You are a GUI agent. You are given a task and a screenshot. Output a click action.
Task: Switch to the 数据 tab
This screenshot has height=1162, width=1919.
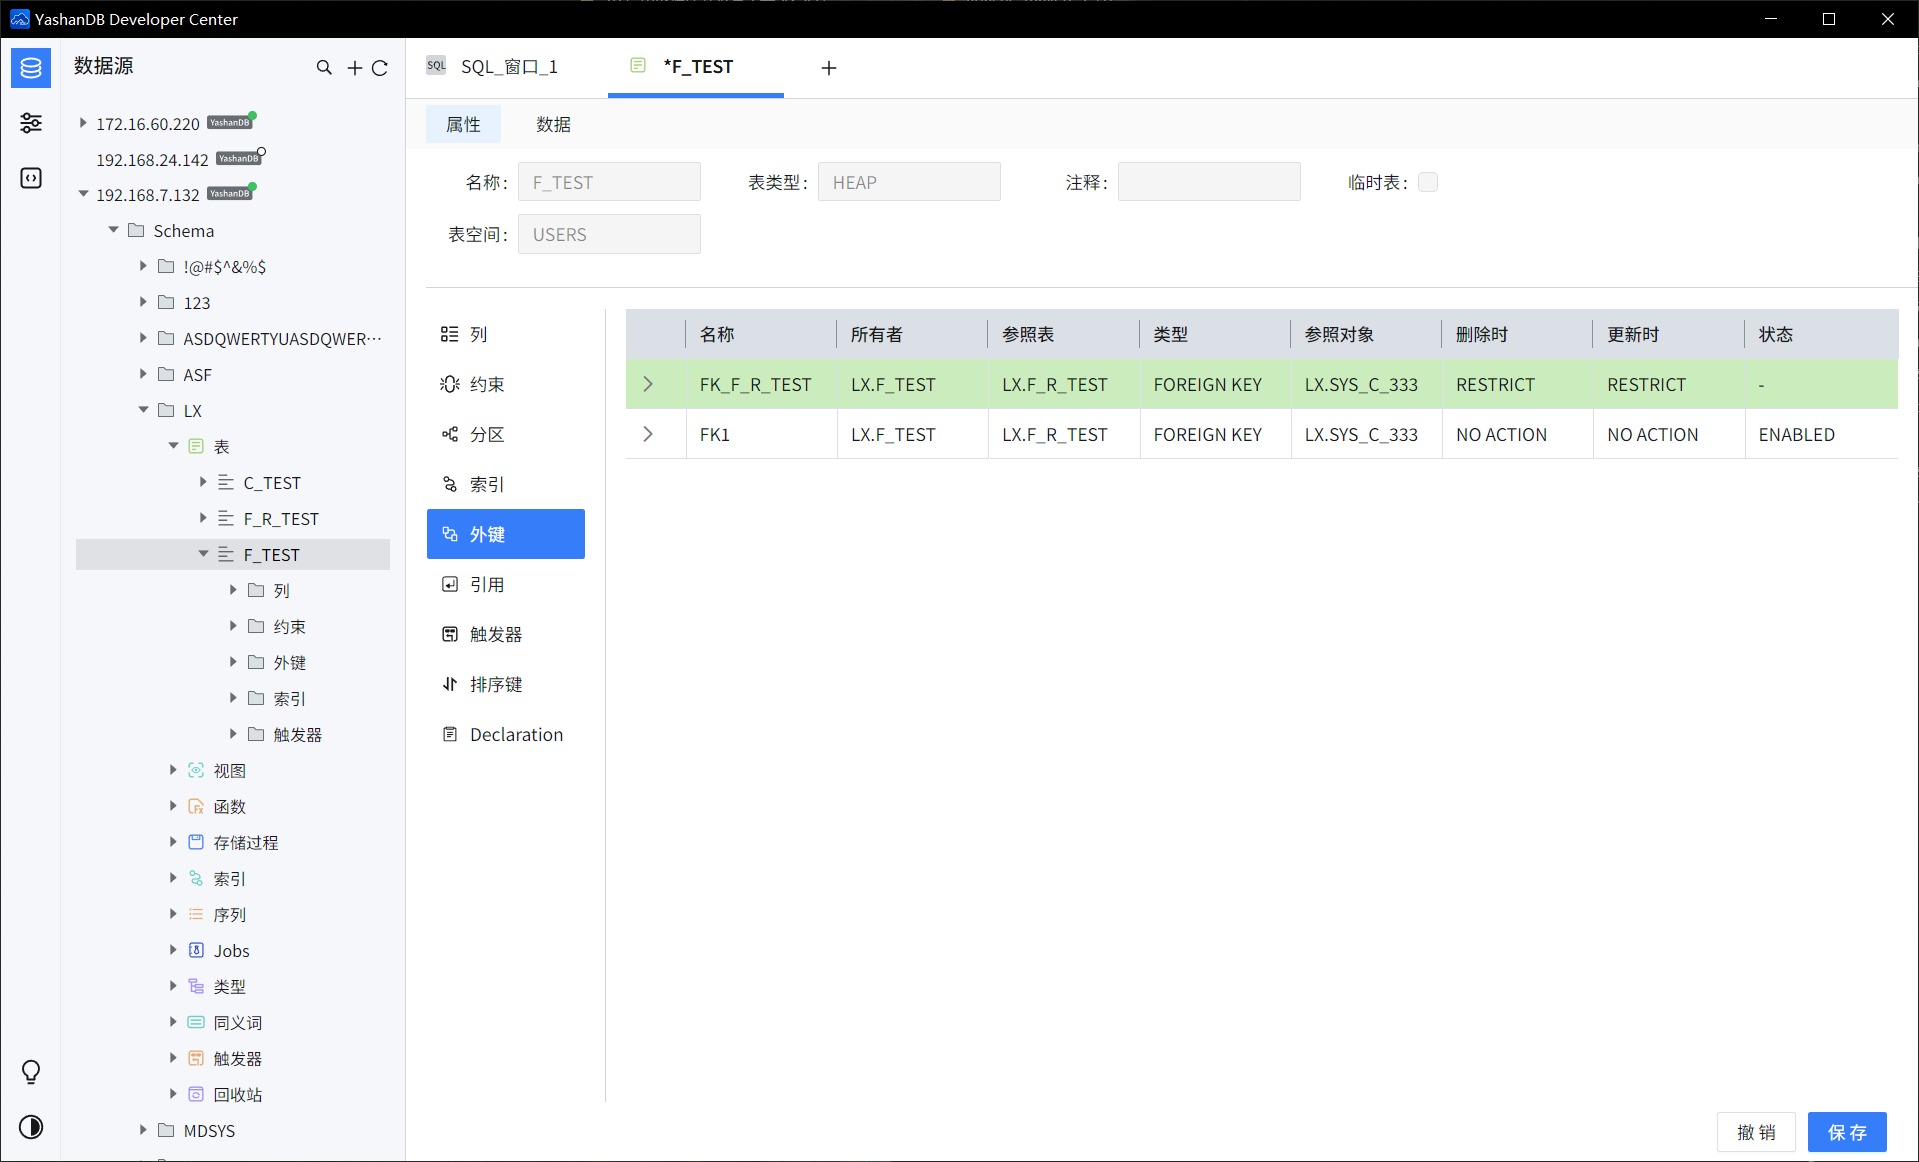coord(553,124)
